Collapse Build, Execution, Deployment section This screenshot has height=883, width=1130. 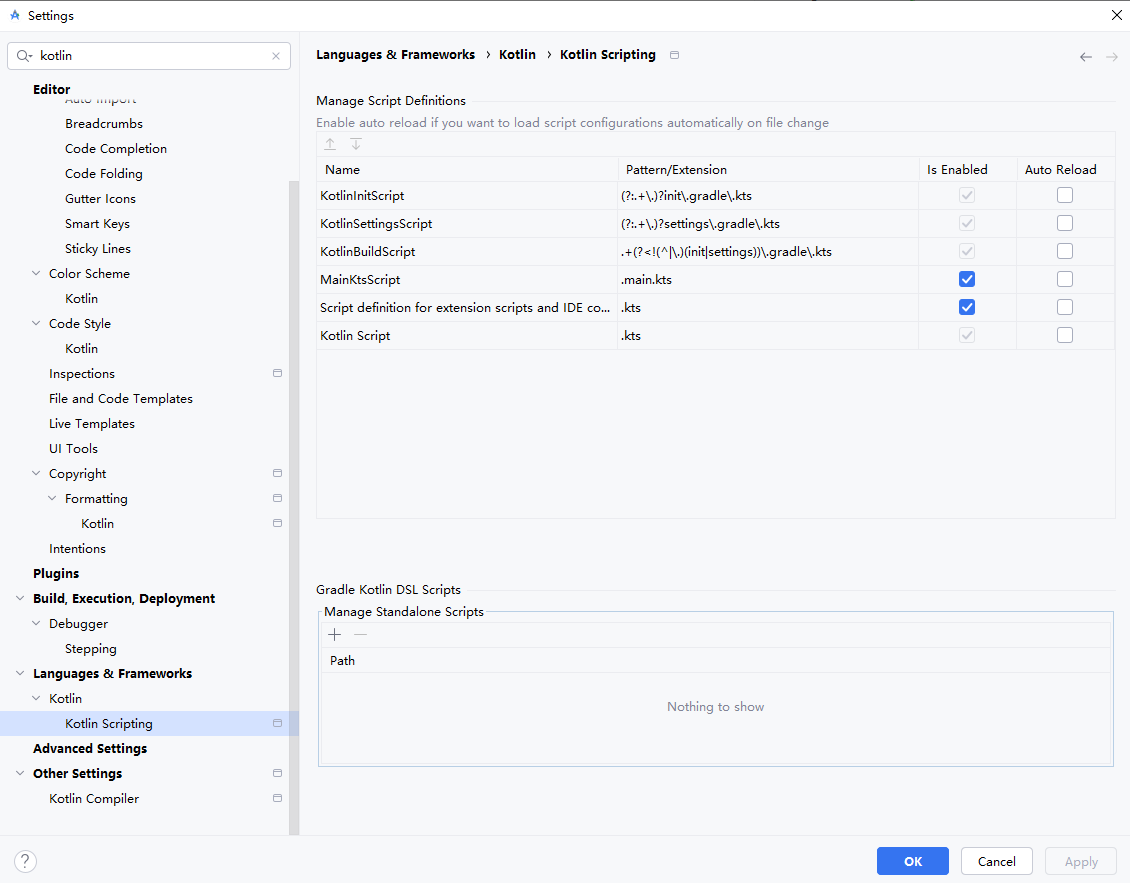click(20, 598)
